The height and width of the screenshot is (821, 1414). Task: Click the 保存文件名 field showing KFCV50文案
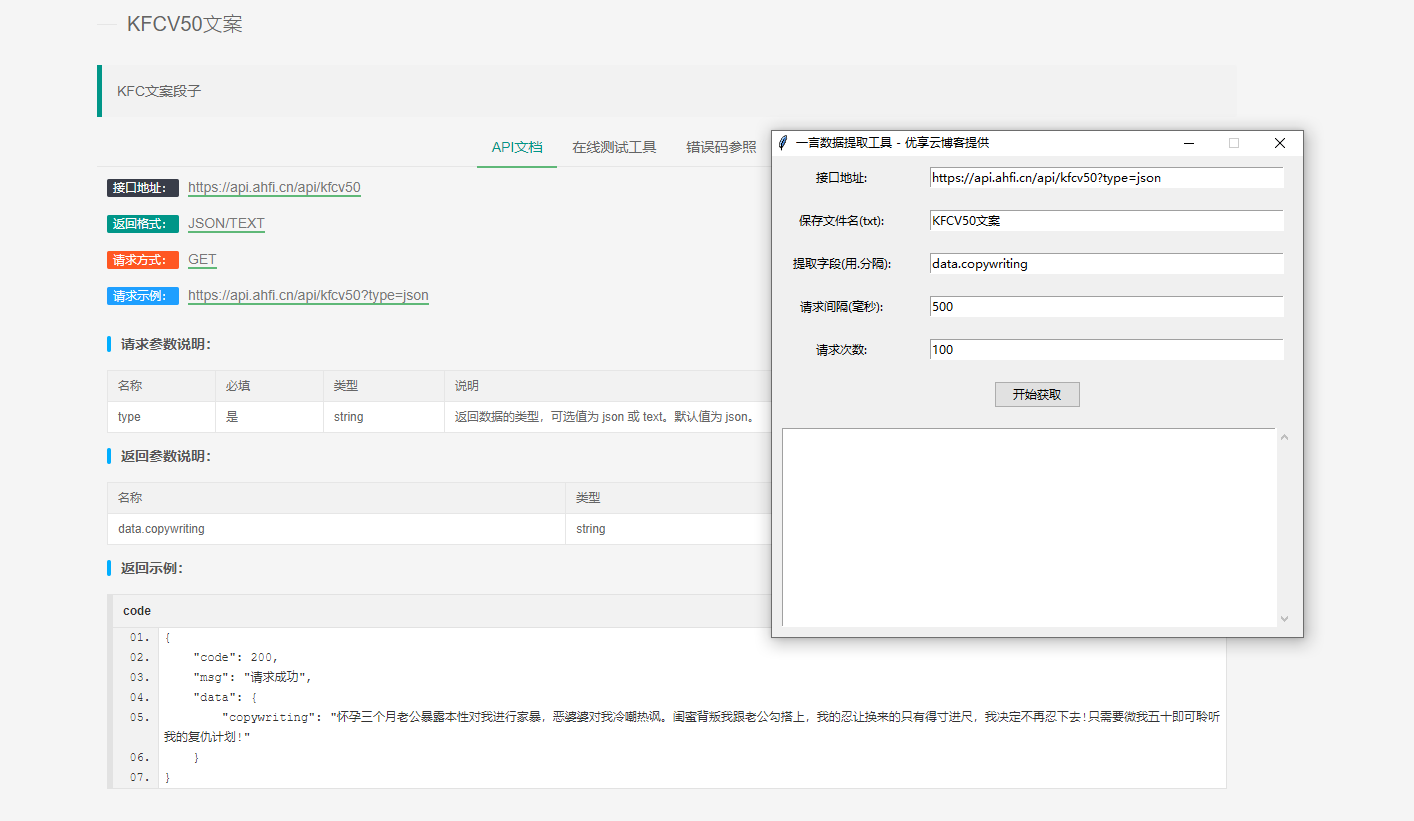coord(1105,220)
